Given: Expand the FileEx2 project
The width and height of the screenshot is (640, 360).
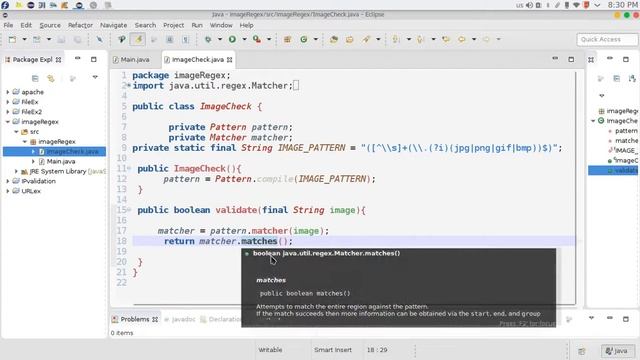Looking at the screenshot, I should coord(8,111).
